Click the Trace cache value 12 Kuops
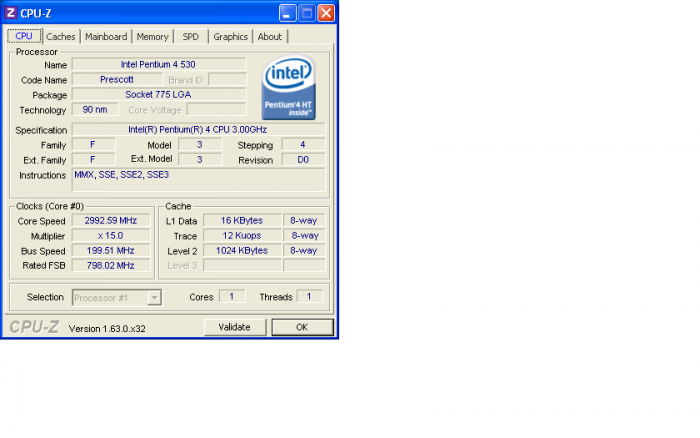The height and width of the screenshot is (438, 700). click(x=242, y=236)
